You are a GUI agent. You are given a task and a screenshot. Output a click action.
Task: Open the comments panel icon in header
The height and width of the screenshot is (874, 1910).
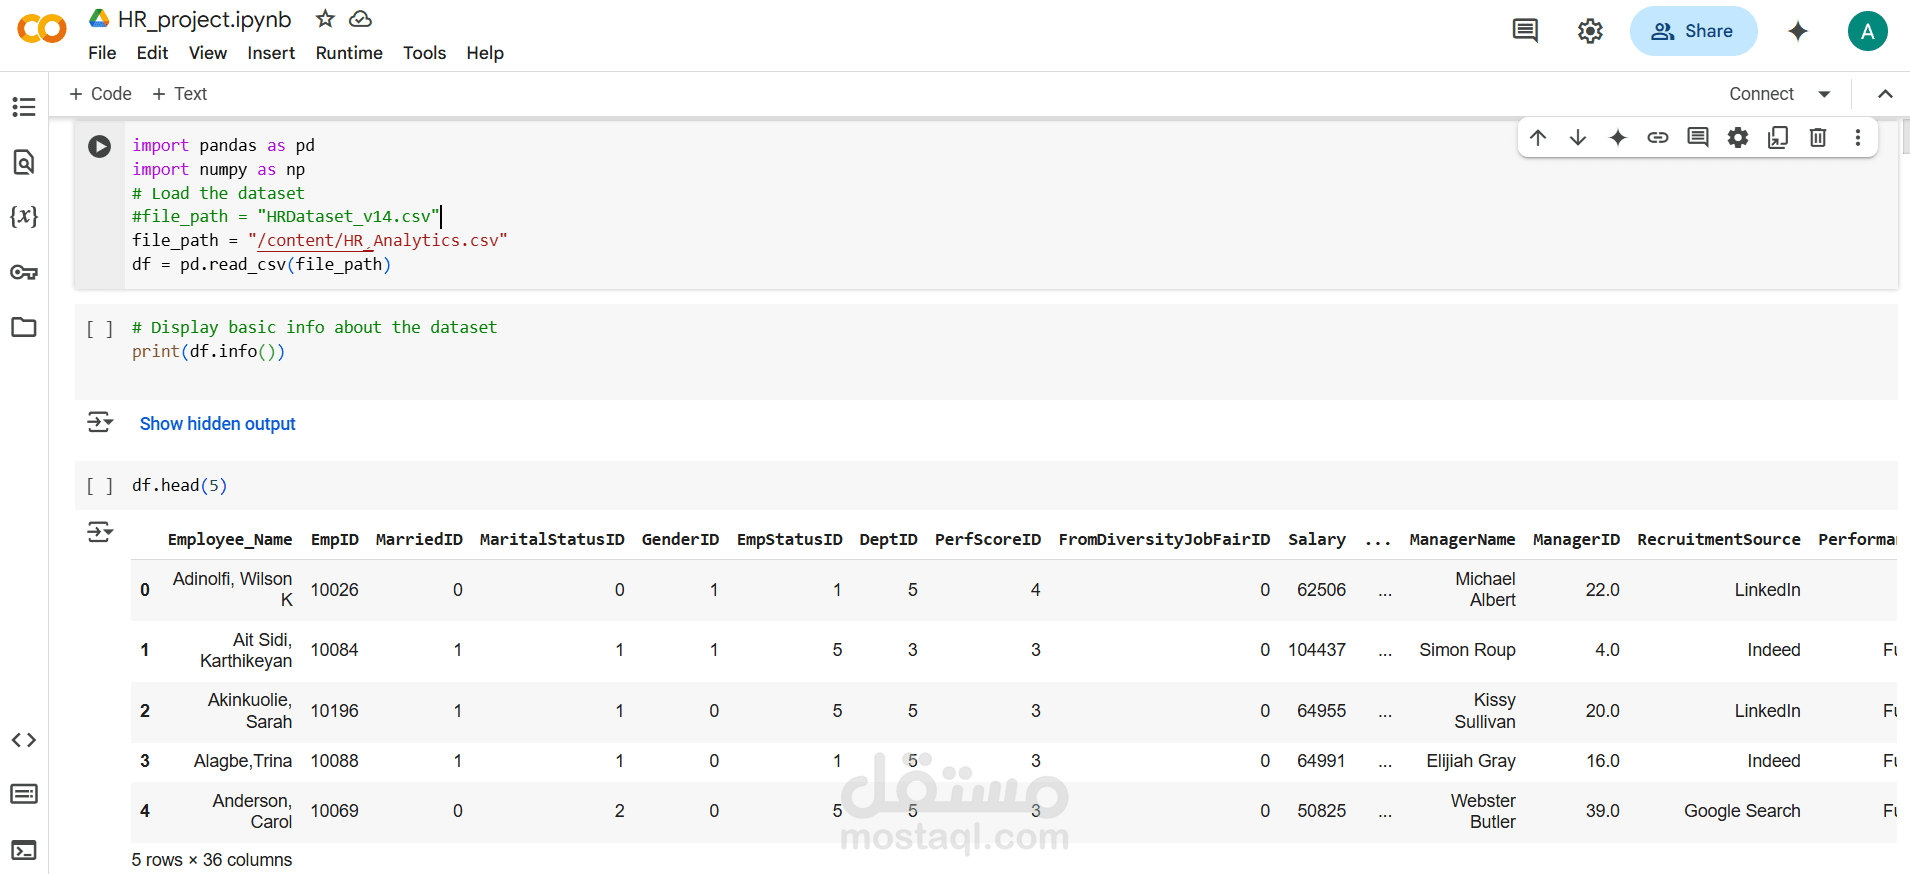1525,31
